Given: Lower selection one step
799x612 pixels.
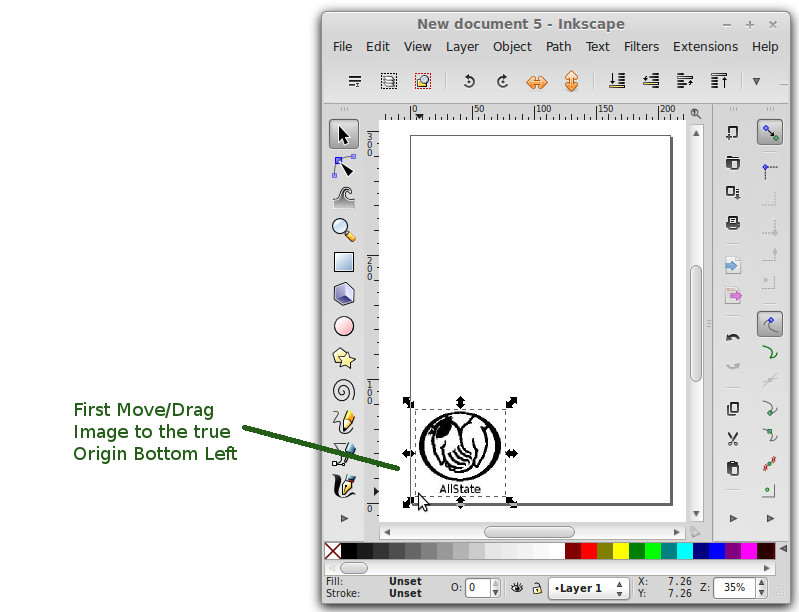Looking at the screenshot, I should pos(651,81).
